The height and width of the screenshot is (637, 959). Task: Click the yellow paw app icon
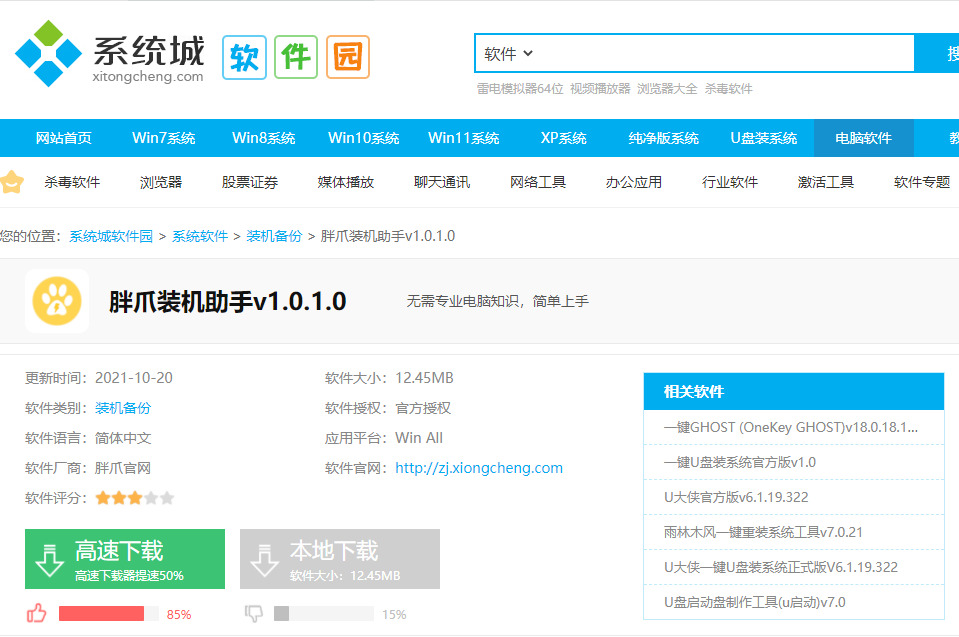click(x=57, y=301)
